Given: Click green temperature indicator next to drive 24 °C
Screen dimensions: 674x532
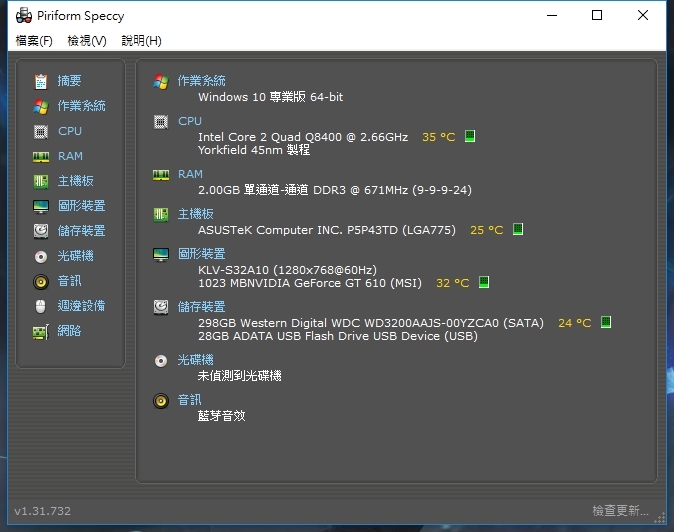Looking at the screenshot, I should coord(606,322).
